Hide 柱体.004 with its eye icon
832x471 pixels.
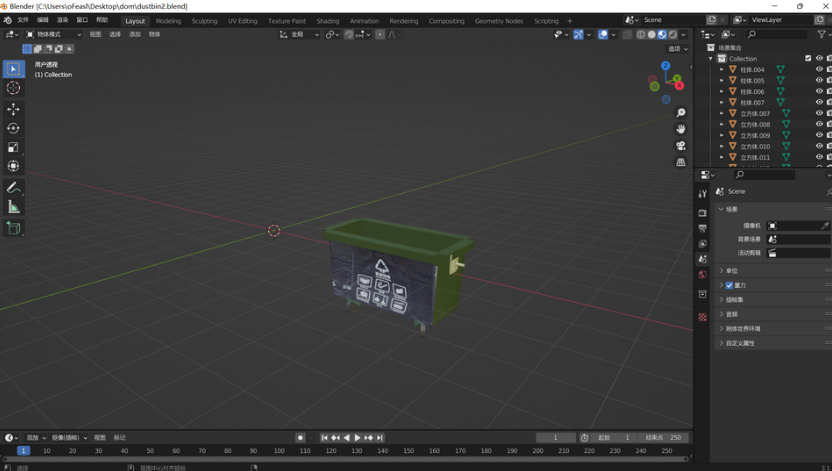pos(819,70)
